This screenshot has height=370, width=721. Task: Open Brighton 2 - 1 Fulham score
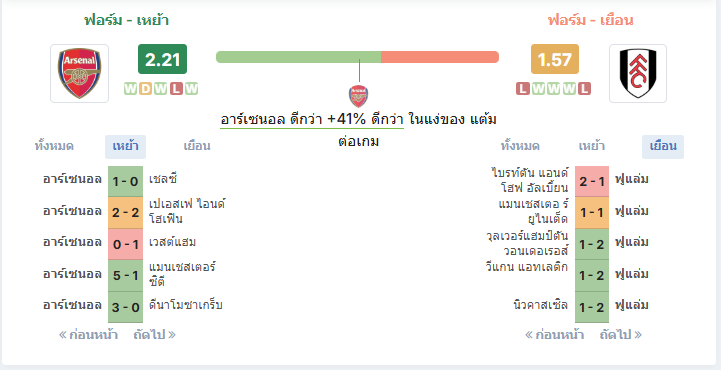tap(592, 182)
